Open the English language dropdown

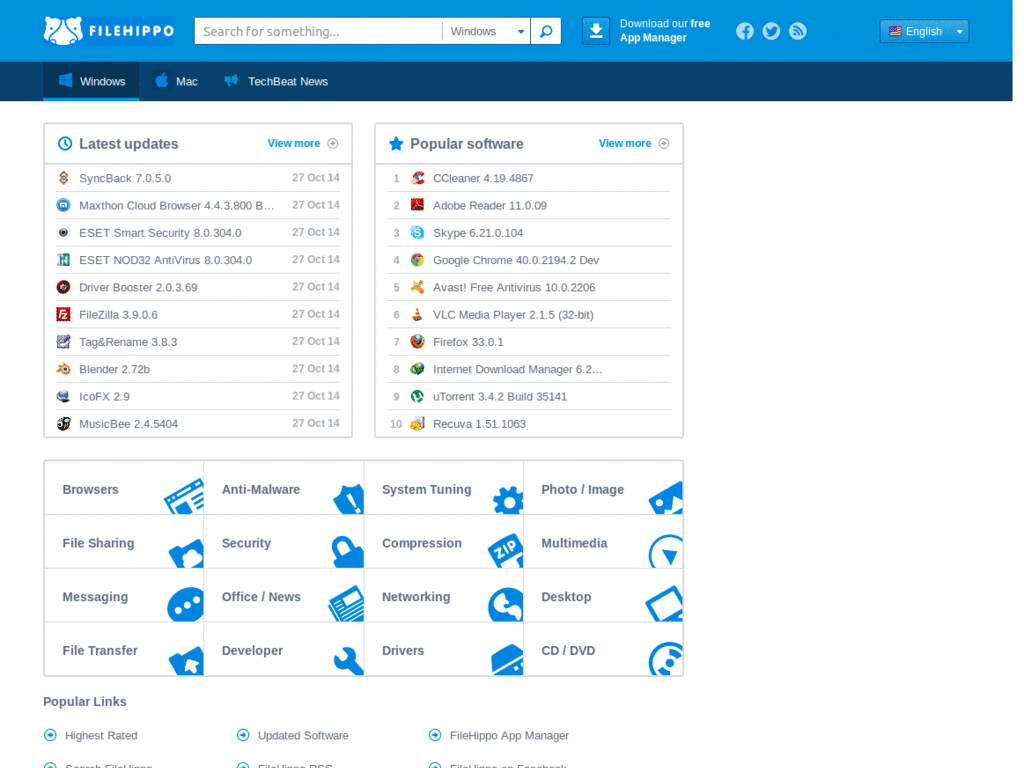(923, 31)
